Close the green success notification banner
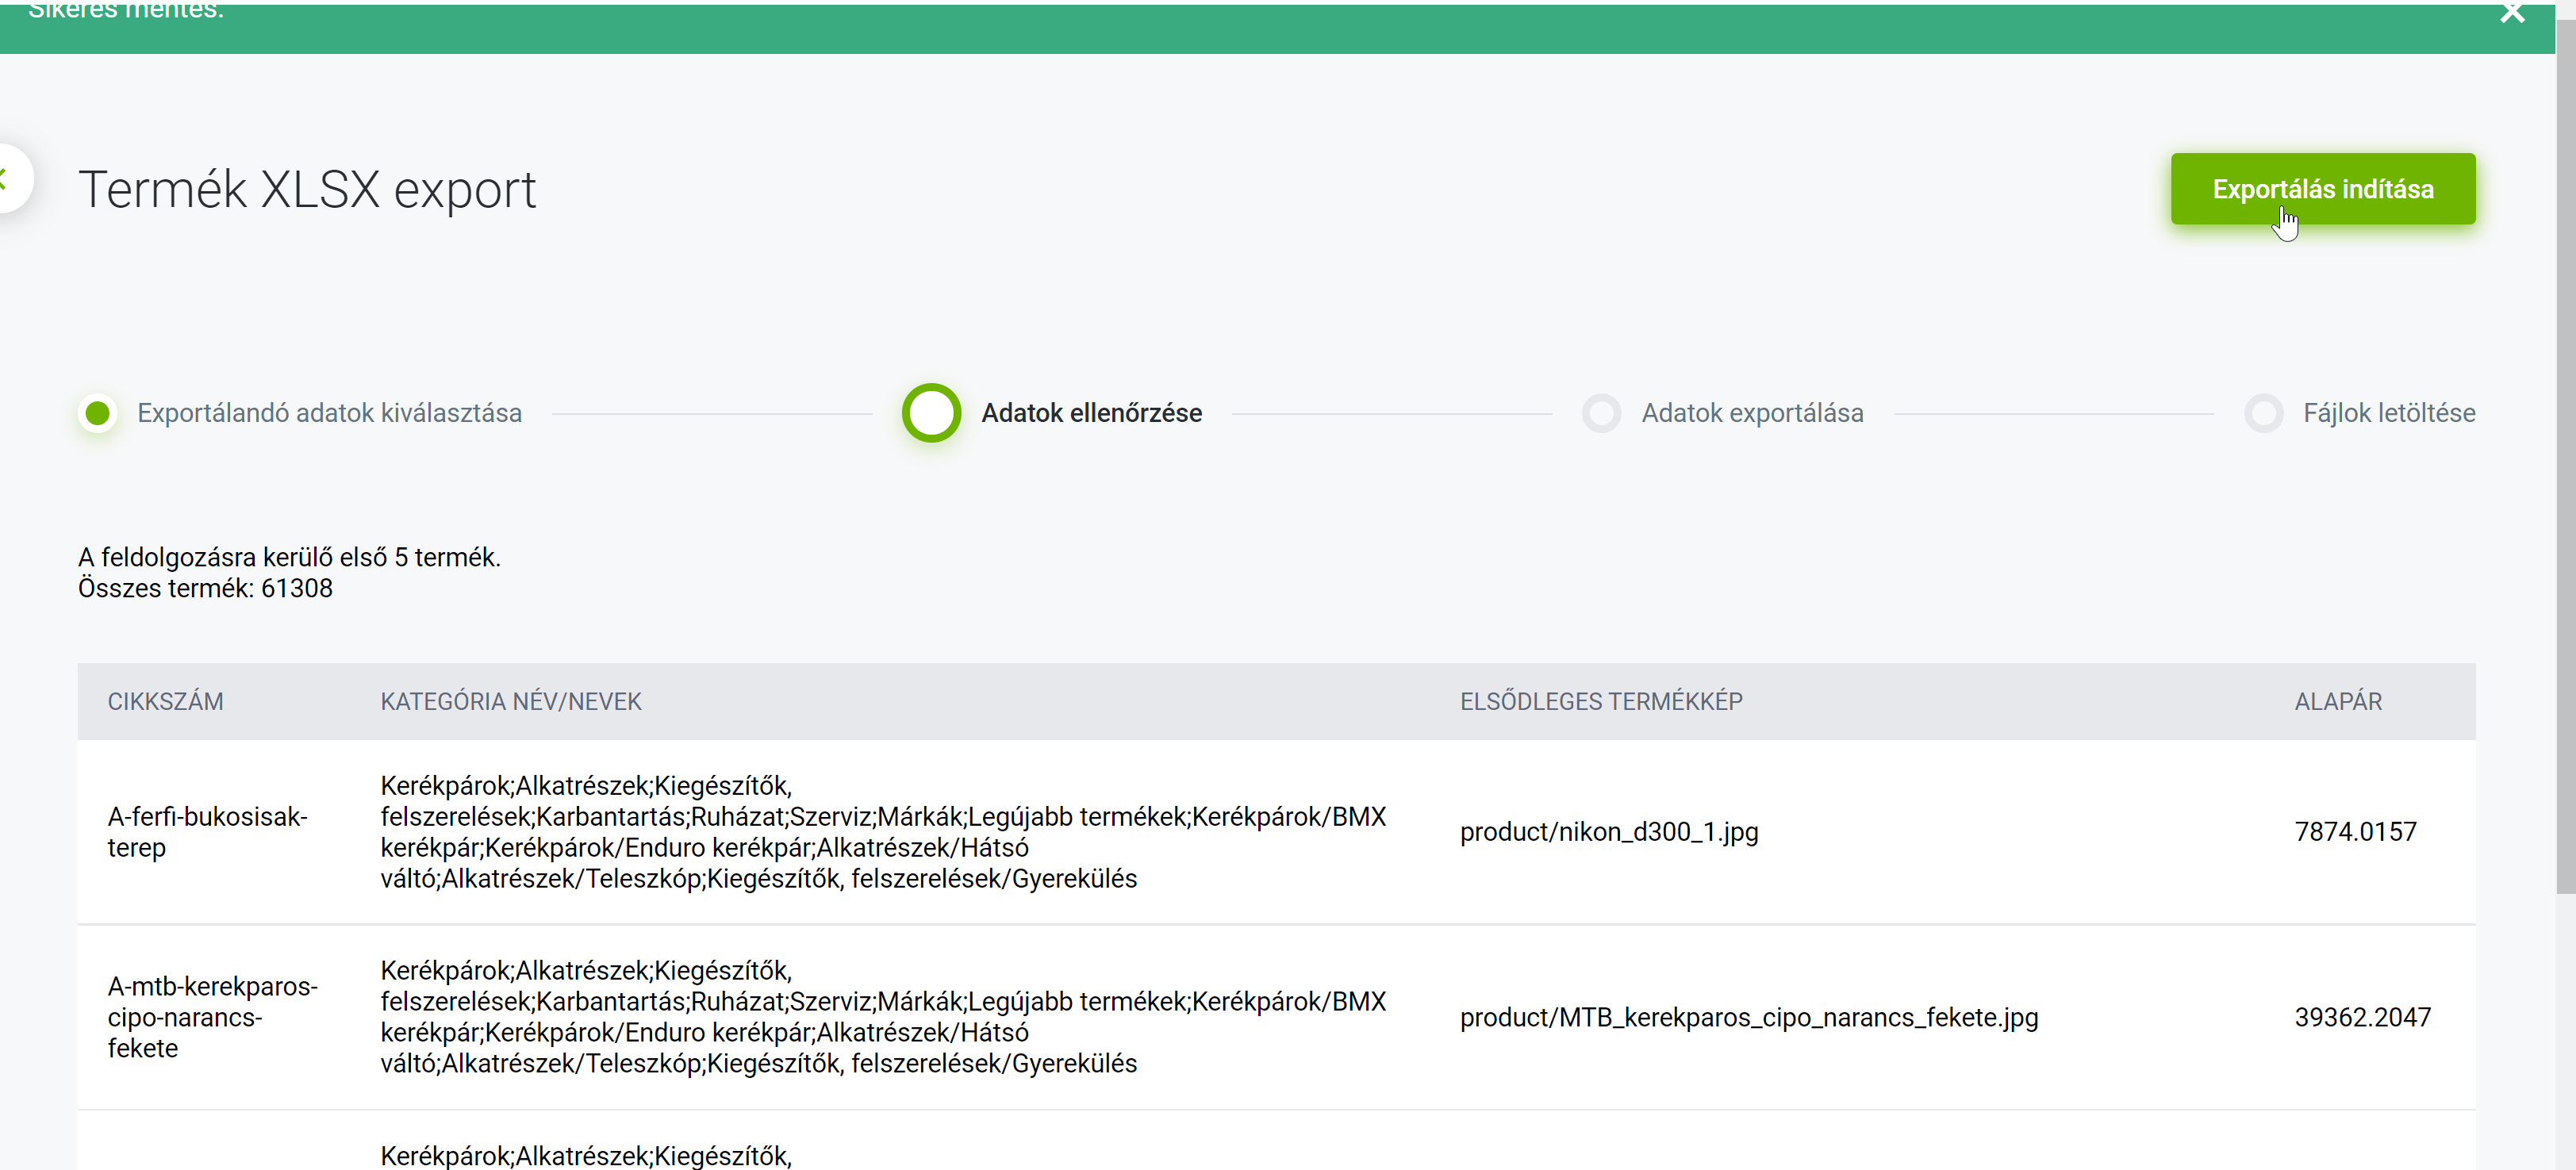2576x1170 pixels. [x=2512, y=12]
